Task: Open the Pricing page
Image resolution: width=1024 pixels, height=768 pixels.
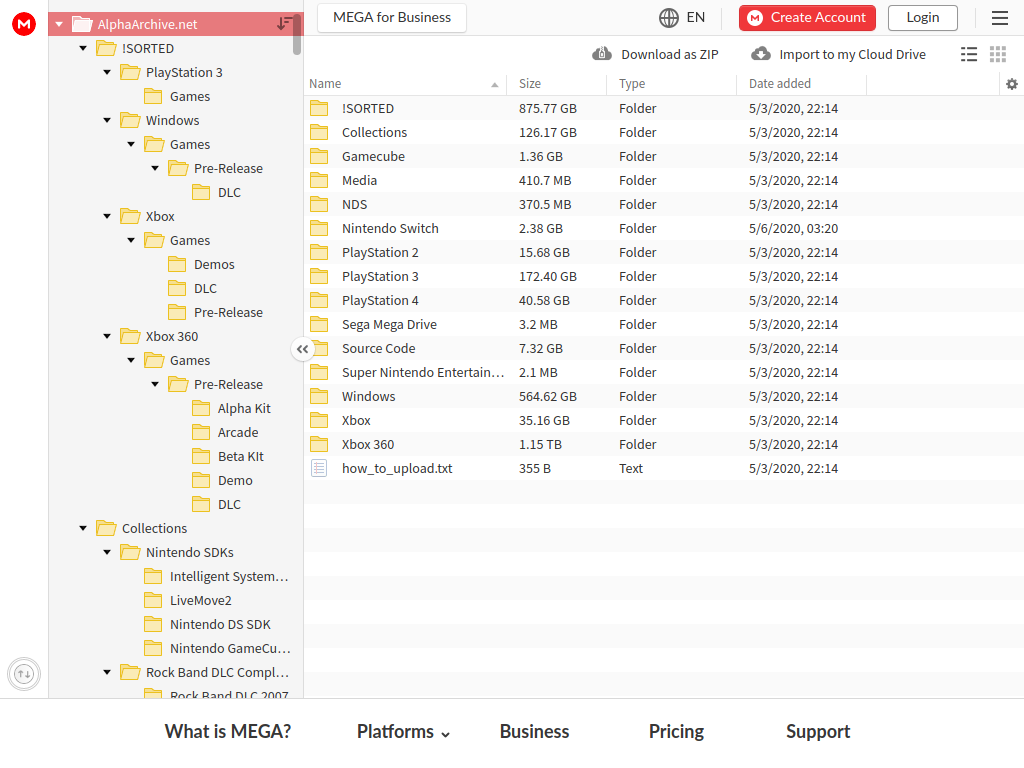Action: pos(676,731)
